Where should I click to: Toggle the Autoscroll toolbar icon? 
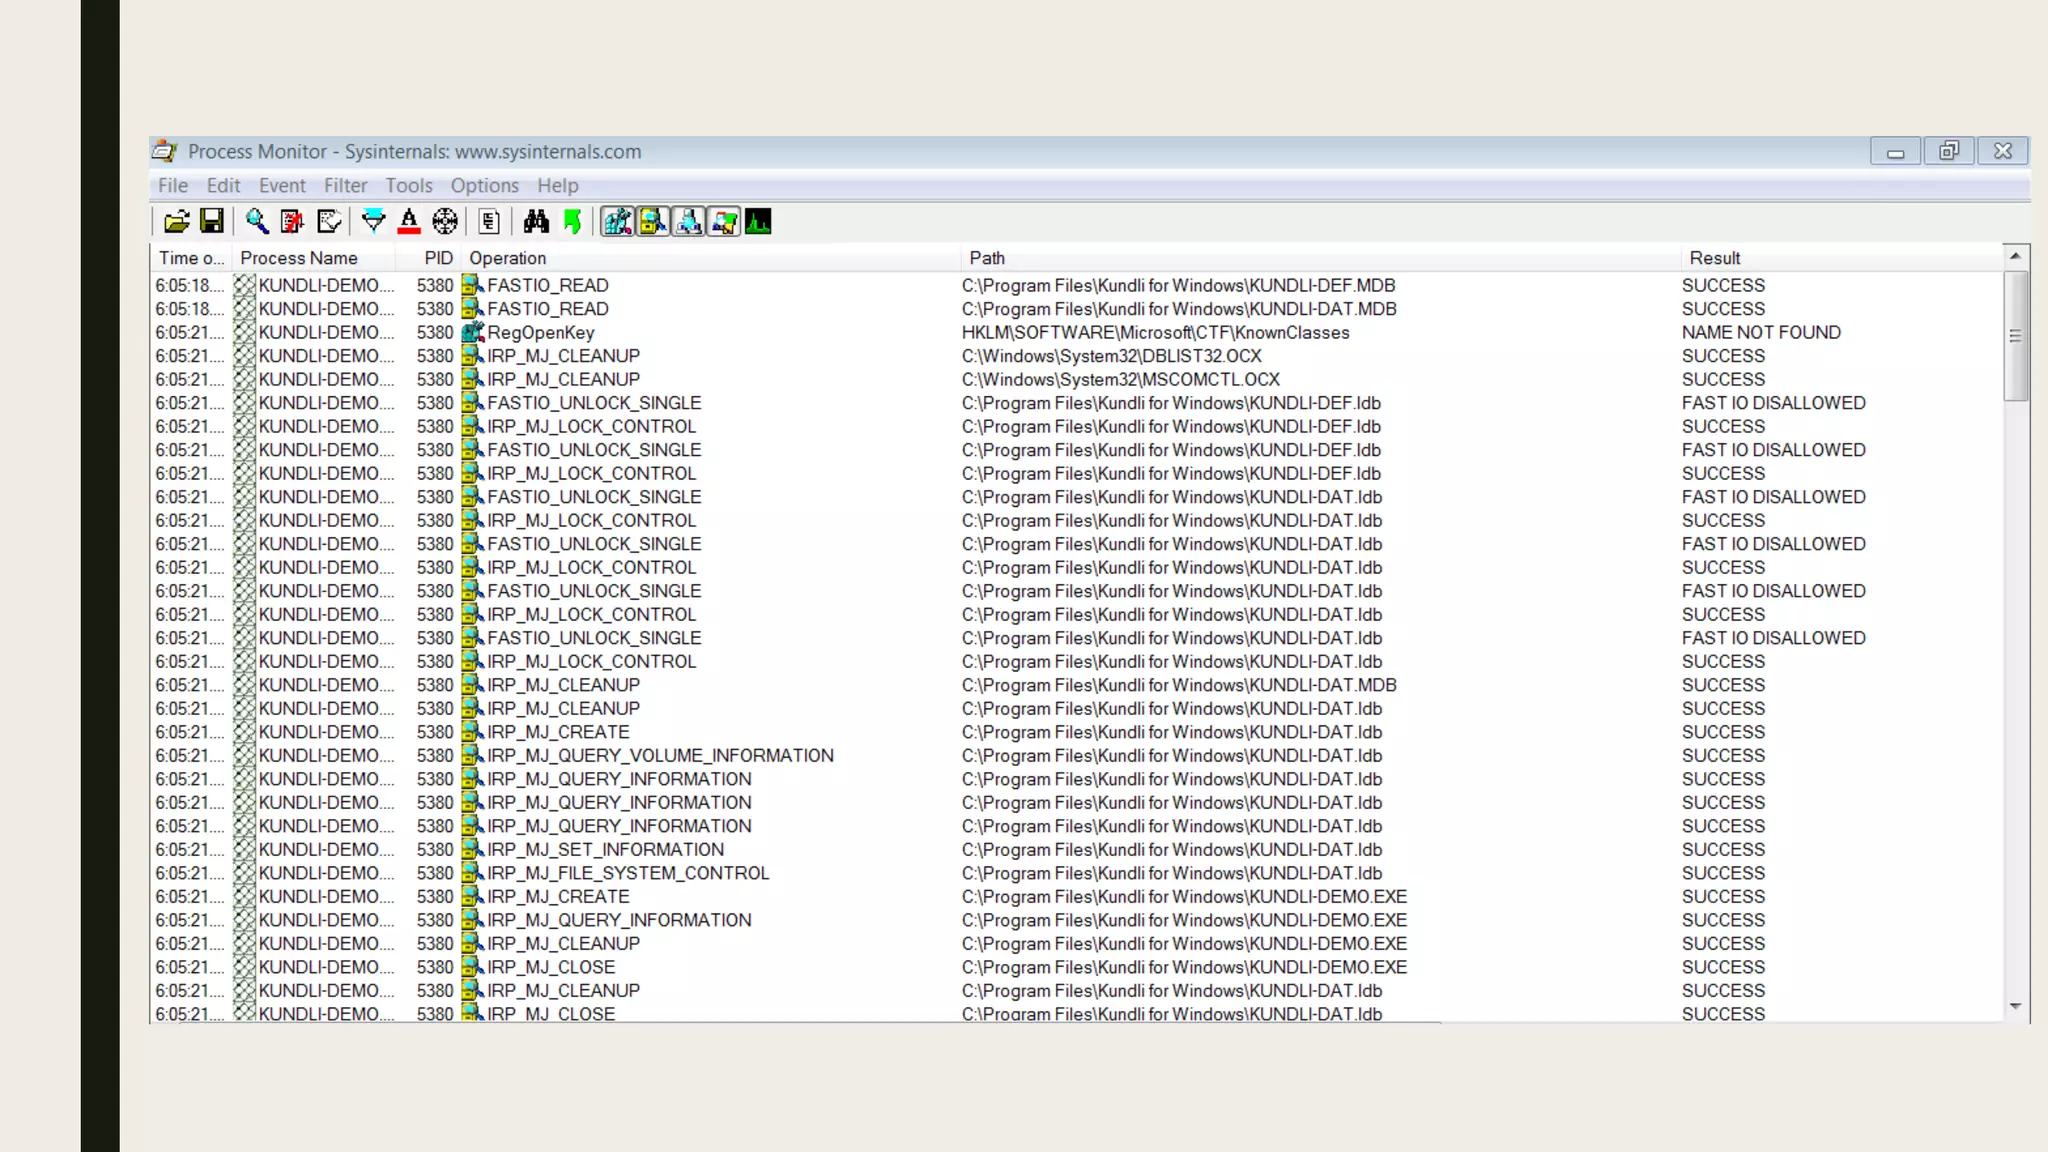pos(293,222)
